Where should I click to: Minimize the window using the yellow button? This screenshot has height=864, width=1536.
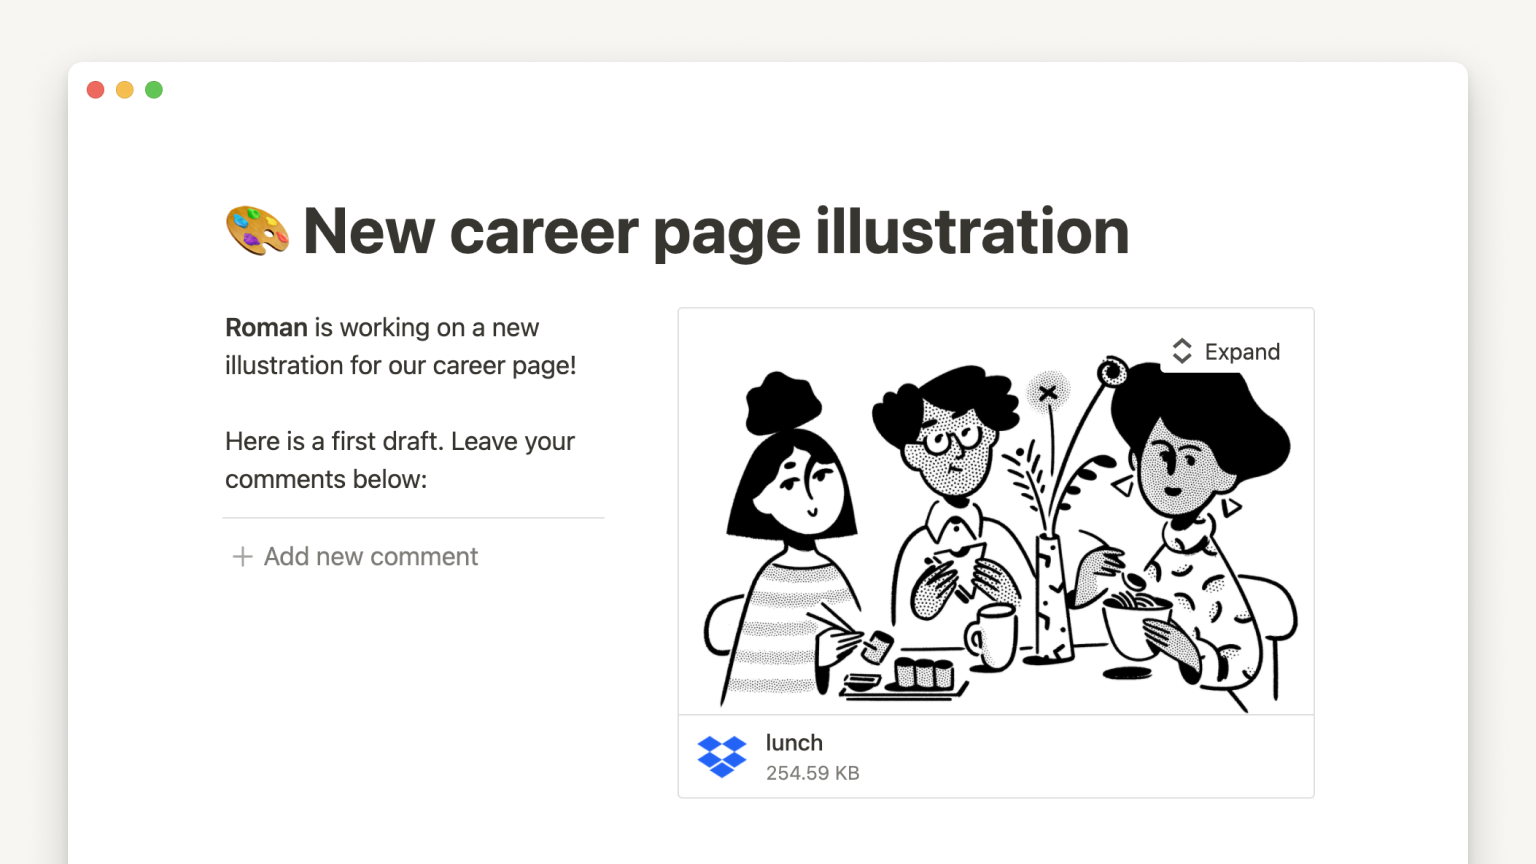pos(125,90)
